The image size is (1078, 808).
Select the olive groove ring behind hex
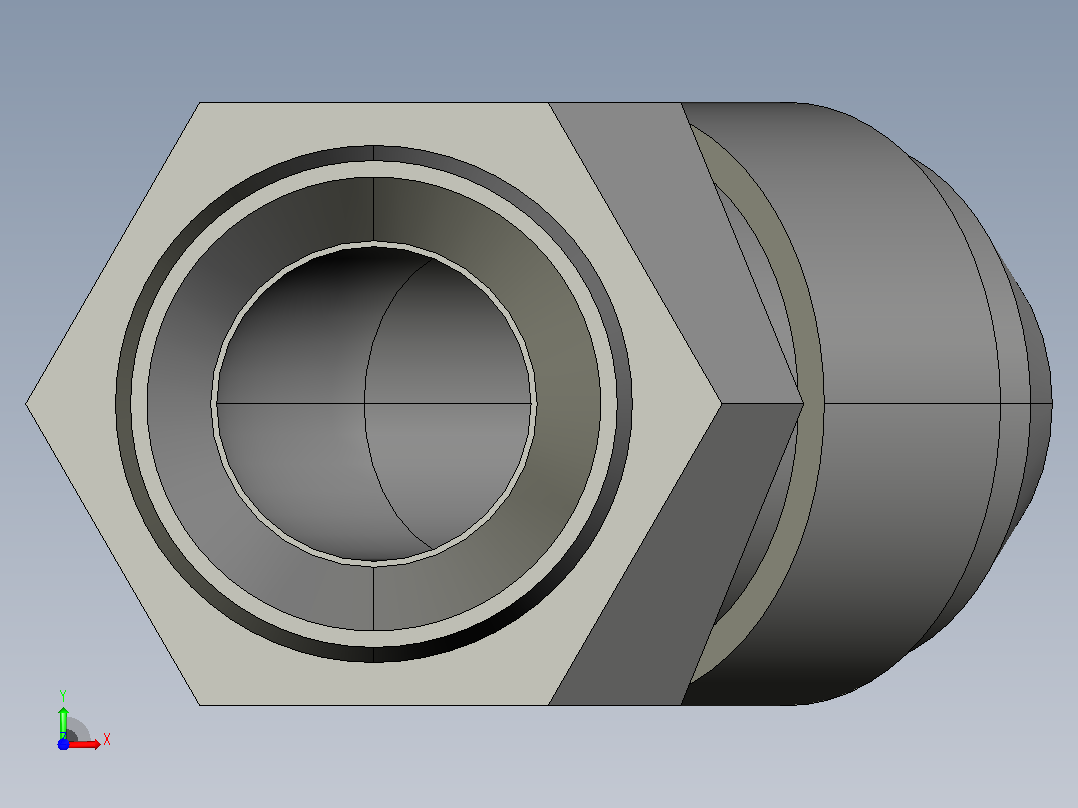point(810,404)
